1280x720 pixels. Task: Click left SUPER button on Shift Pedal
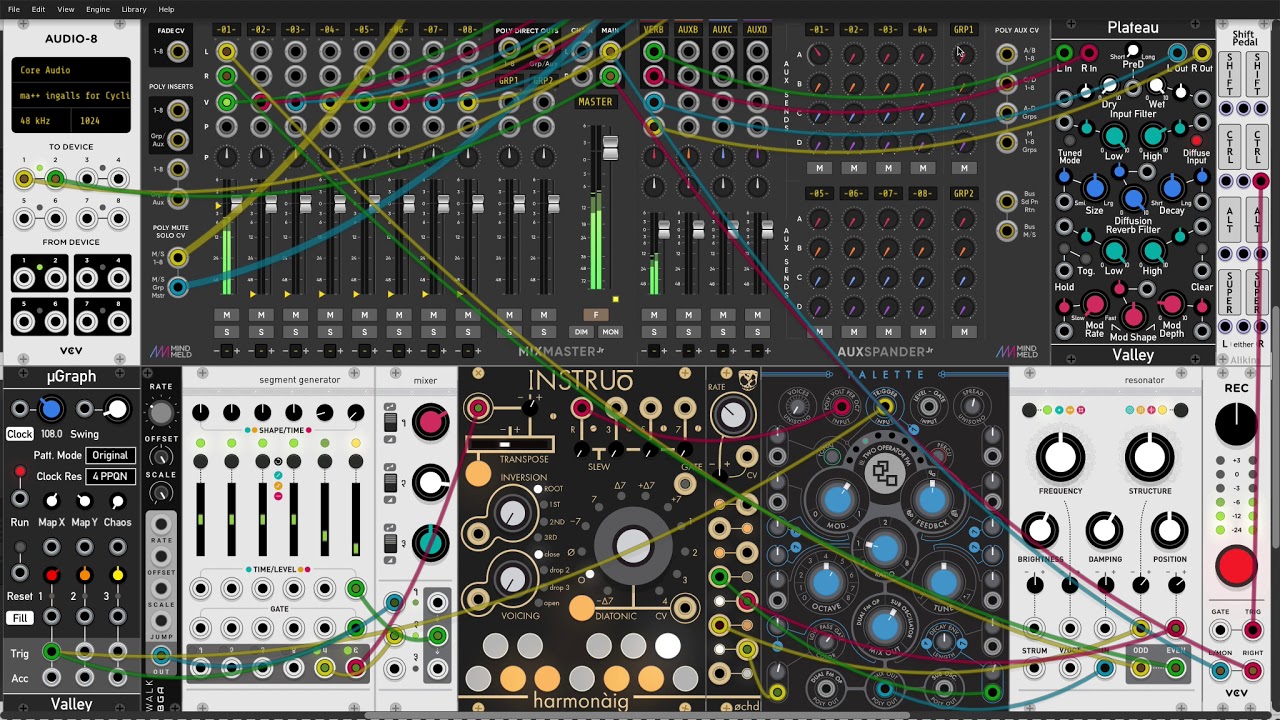click(x=1231, y=292)
